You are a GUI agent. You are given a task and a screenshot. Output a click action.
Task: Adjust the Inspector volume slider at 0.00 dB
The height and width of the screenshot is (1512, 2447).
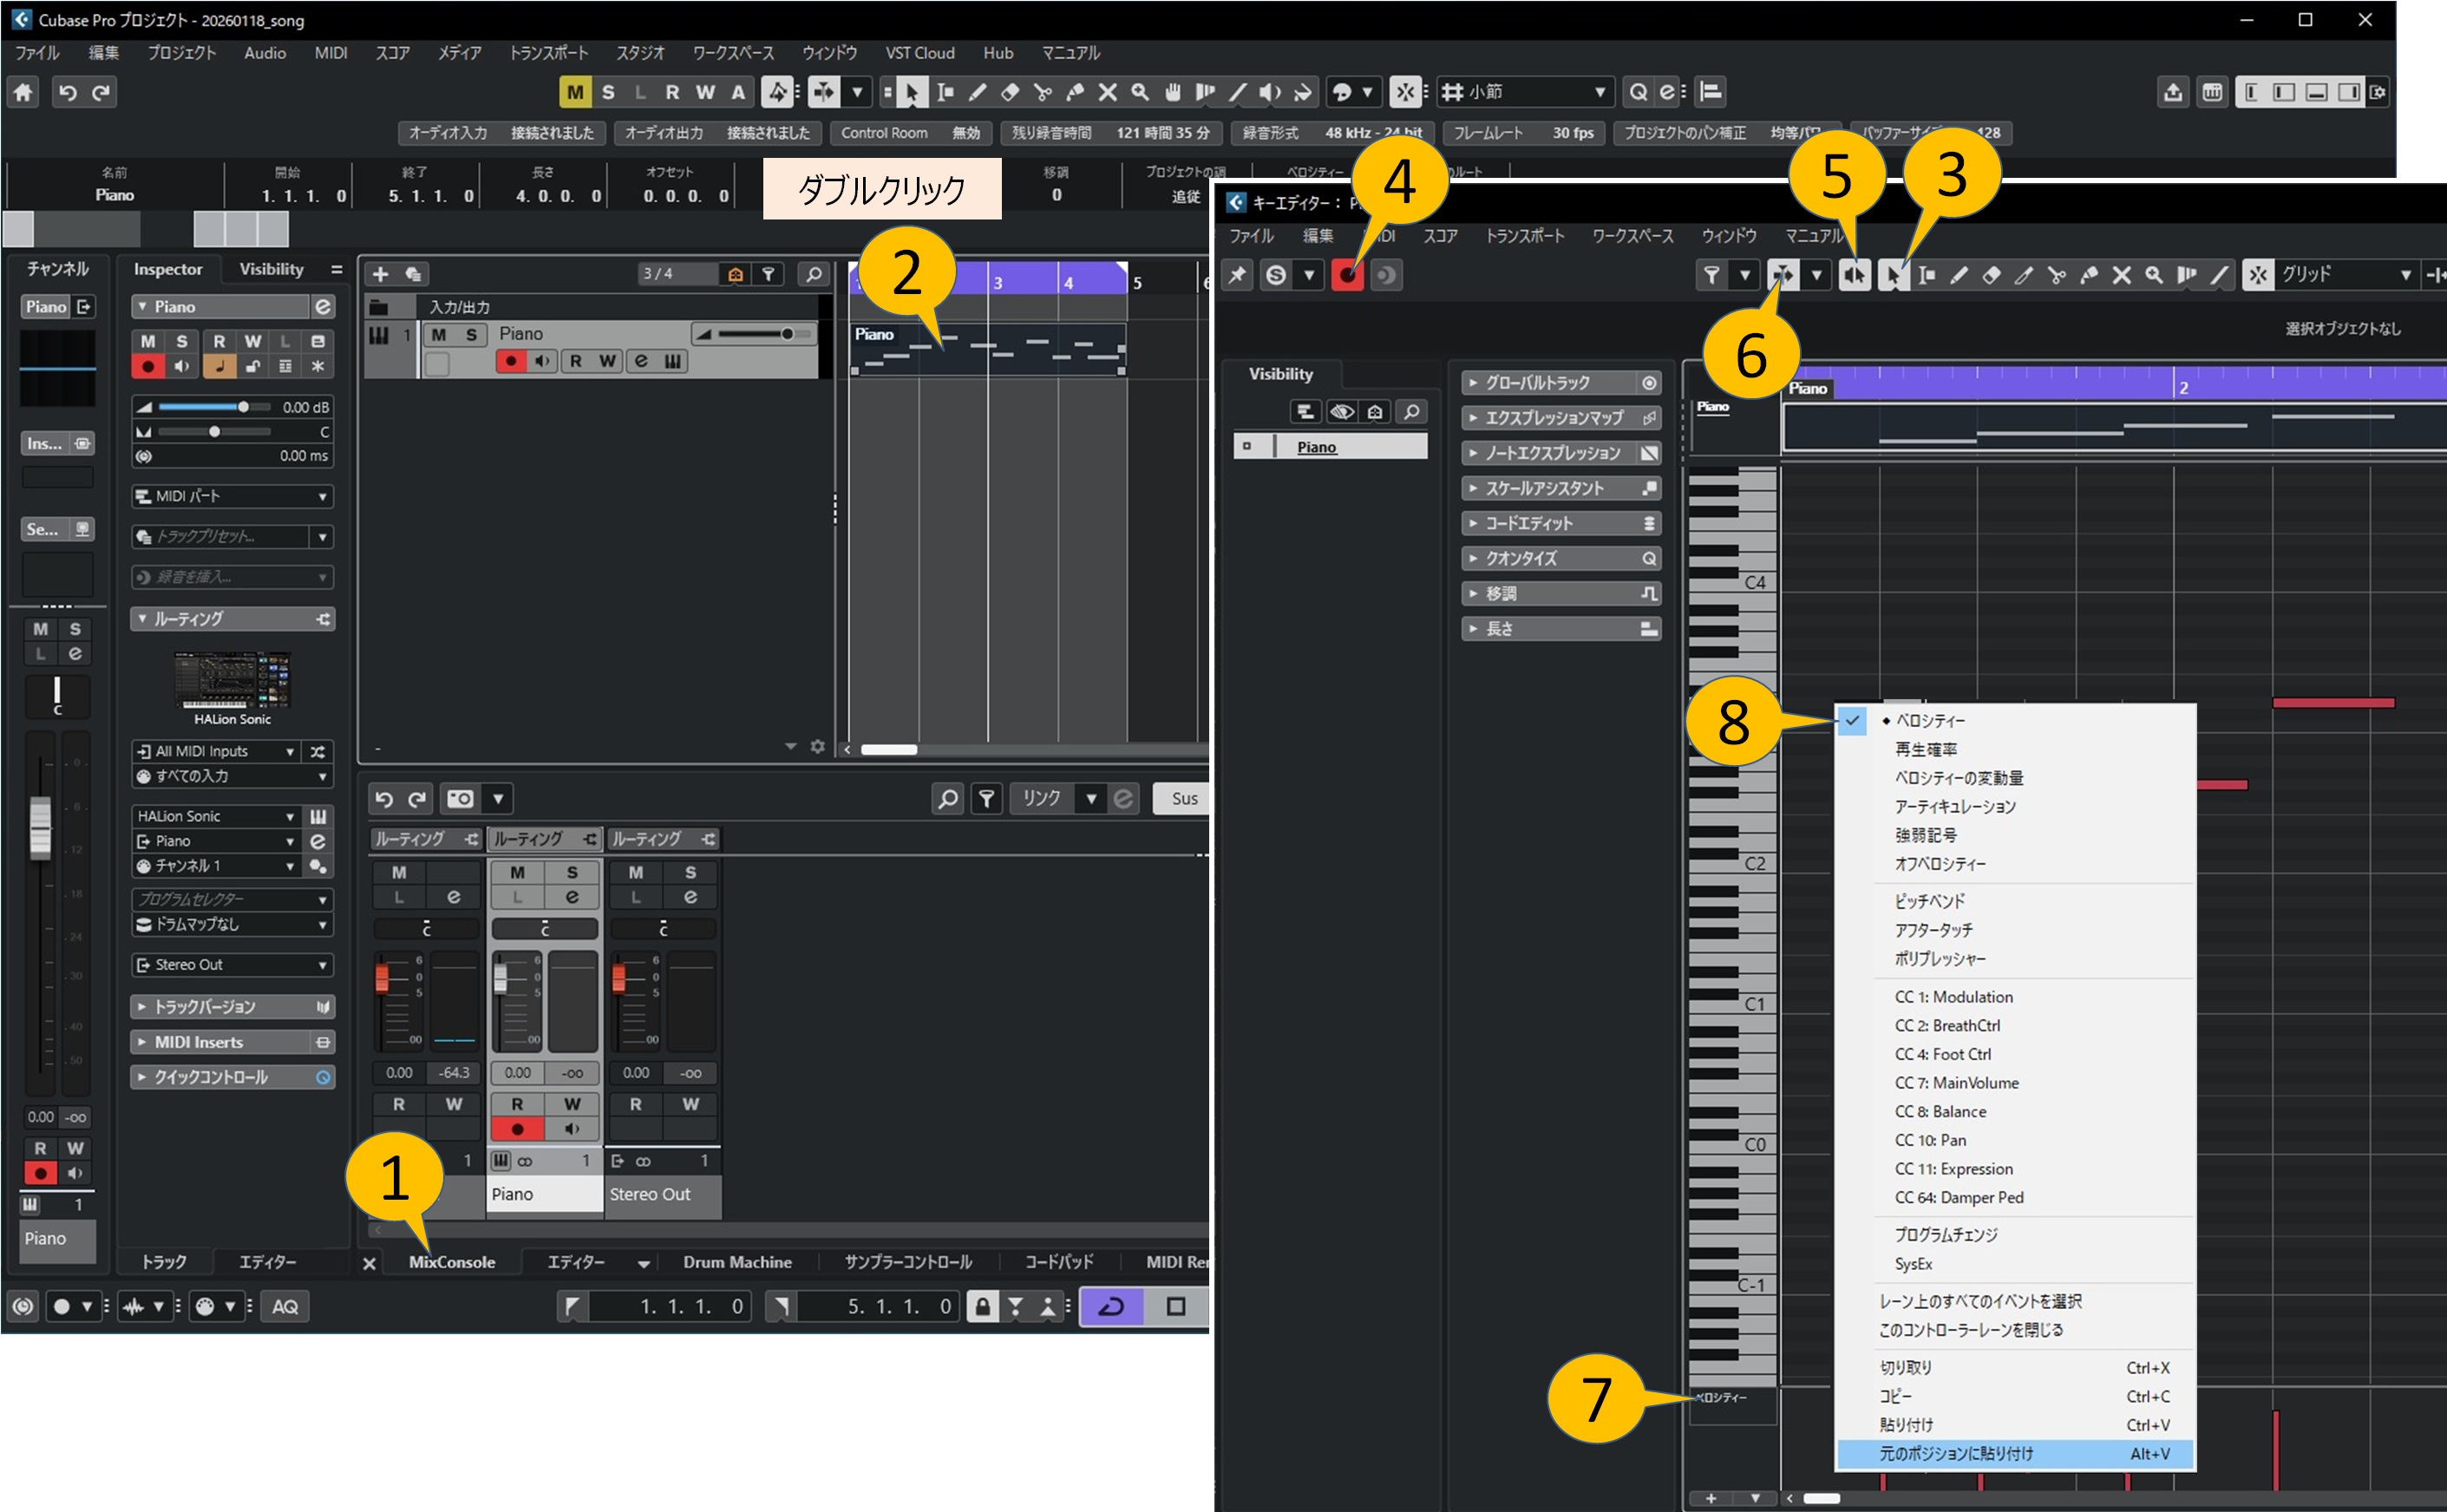point(243,407)
